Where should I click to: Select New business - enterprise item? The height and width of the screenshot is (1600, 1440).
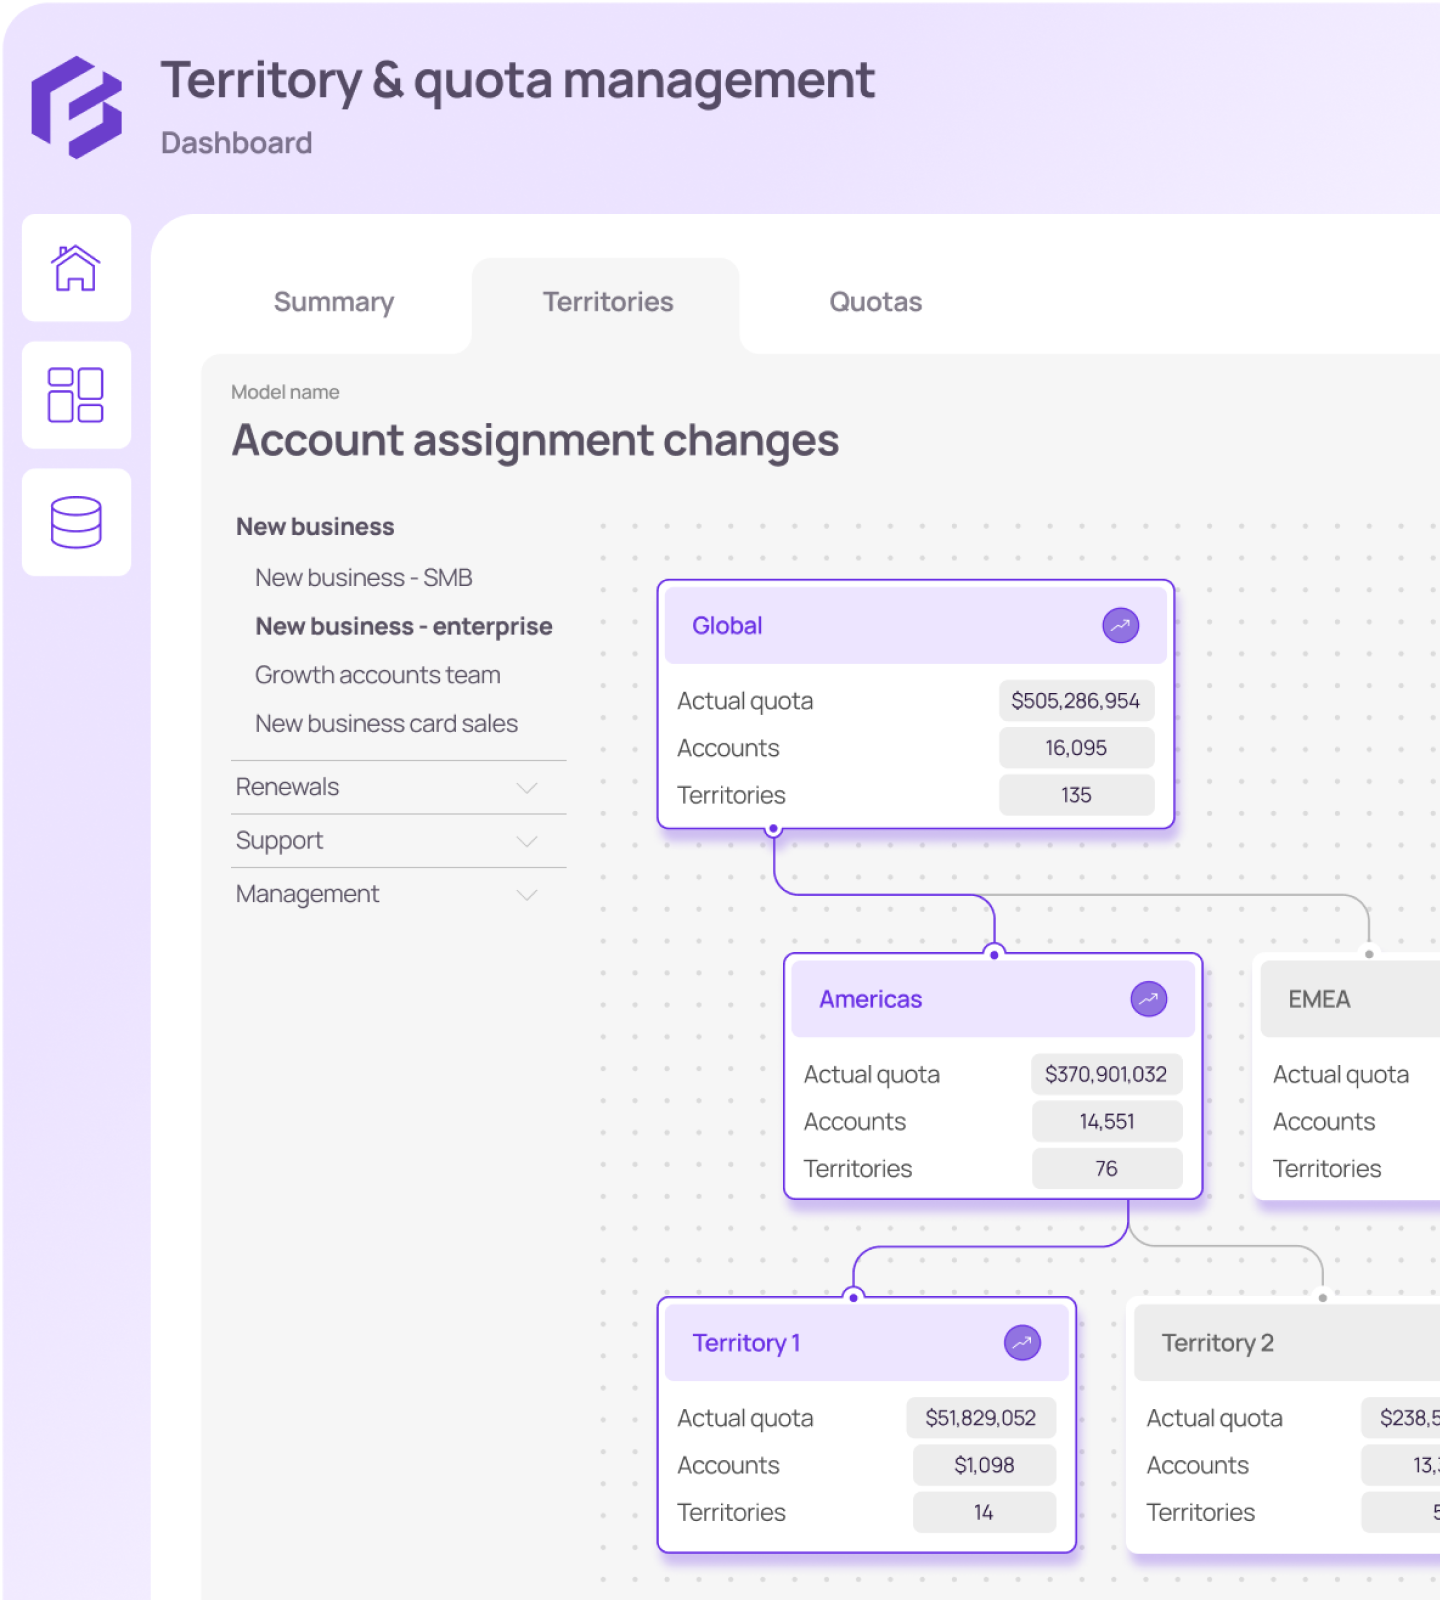click(x=403, y=627)
